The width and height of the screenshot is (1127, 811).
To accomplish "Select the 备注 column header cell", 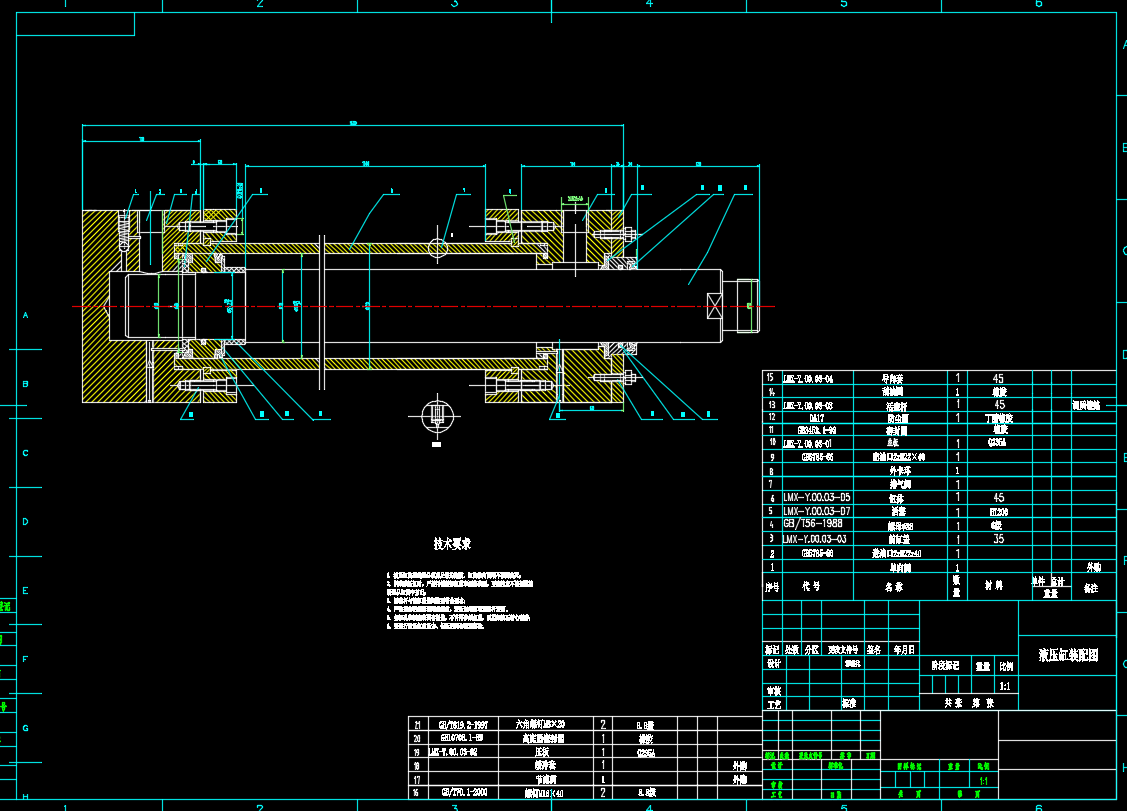I will (1090, 588).
